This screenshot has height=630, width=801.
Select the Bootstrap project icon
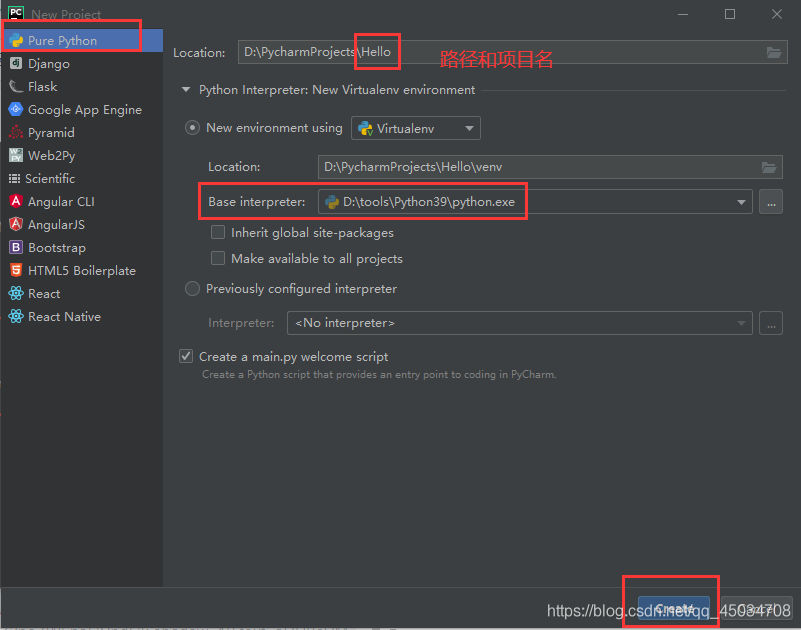click(16, 248)
